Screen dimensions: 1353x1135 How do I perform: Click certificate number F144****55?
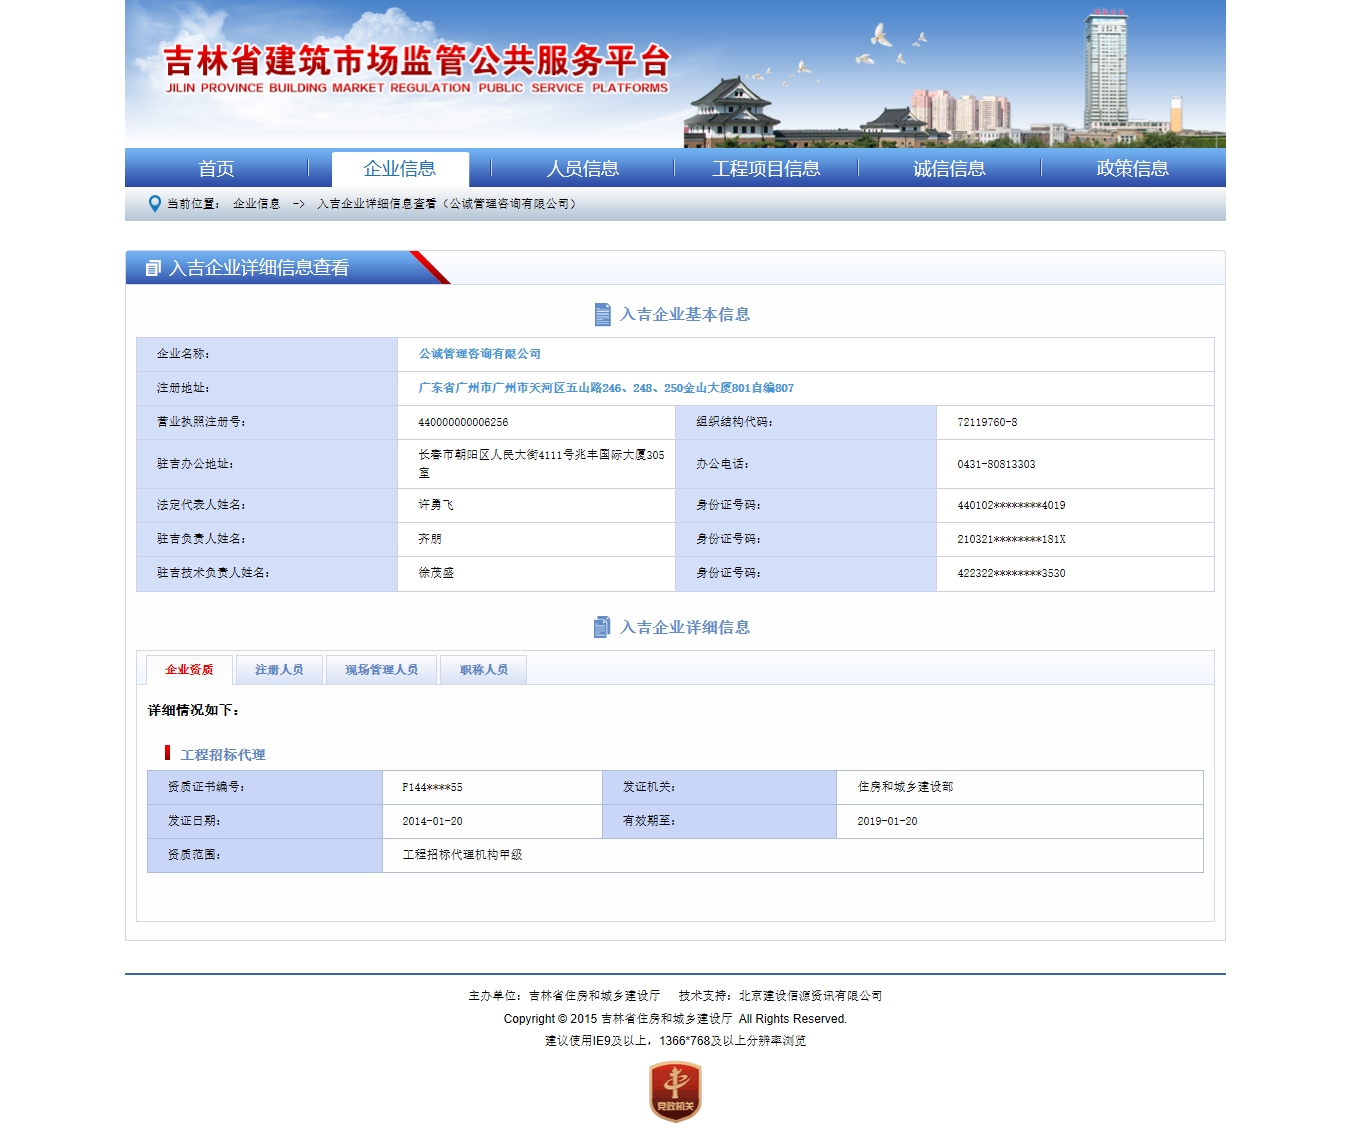click(432, 787)
